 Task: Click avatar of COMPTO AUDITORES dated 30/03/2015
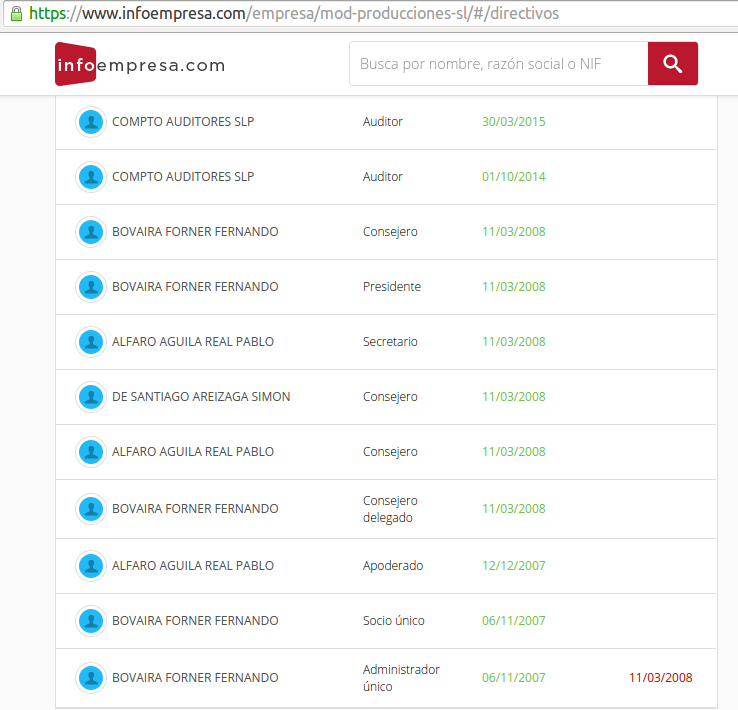pos(91,122)
